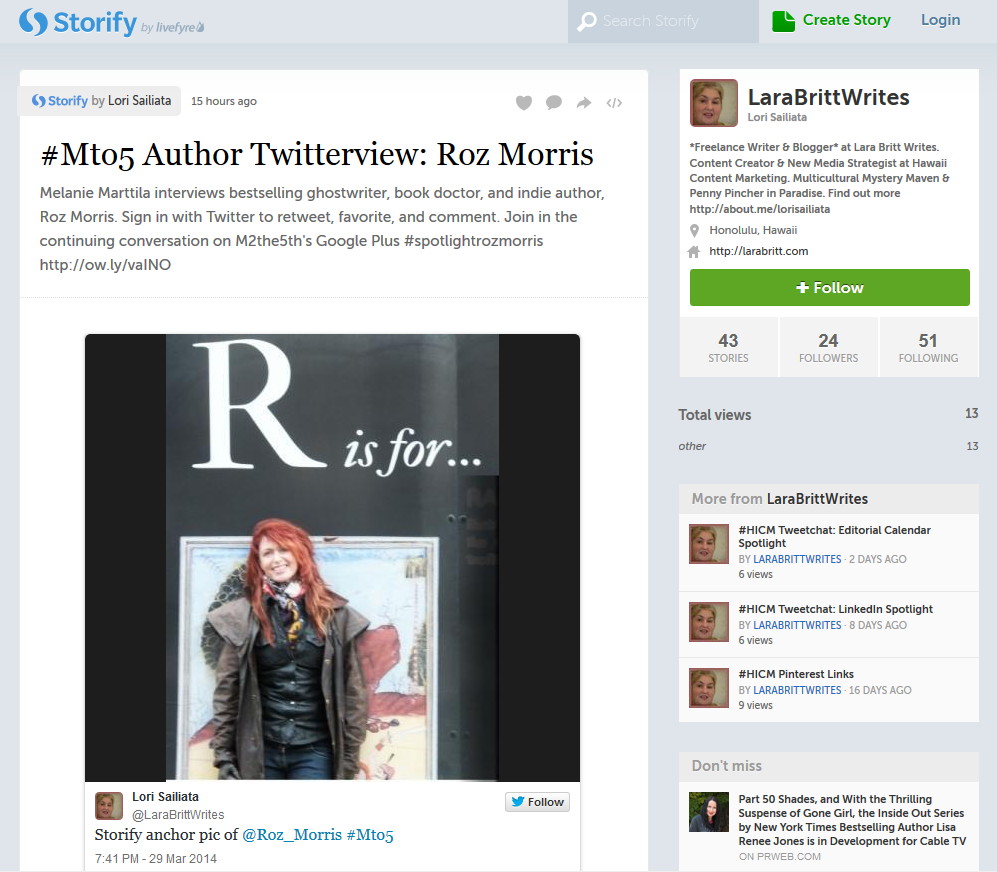This screenshot has height=872, width=997.
Task: Open comments via speech bubble icon
Action: point(554,102)
